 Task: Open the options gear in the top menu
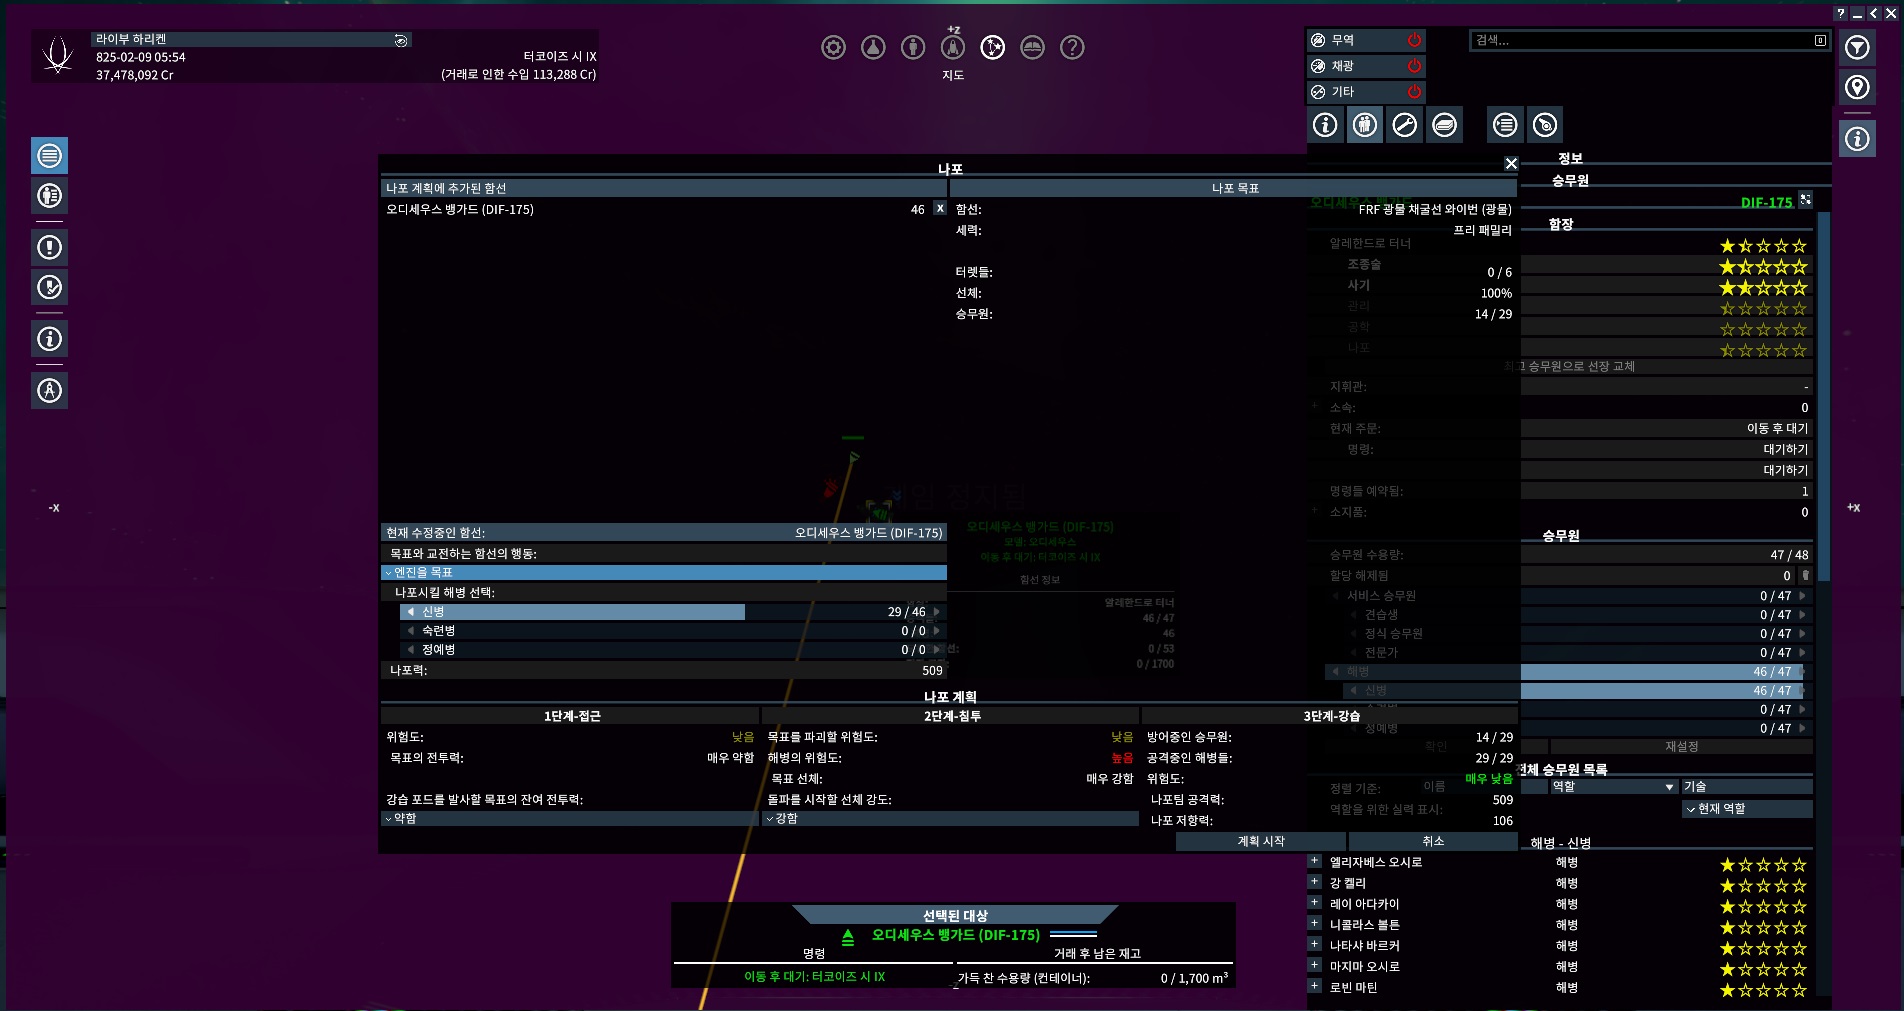pyautogui.click(x=833, y=47)
